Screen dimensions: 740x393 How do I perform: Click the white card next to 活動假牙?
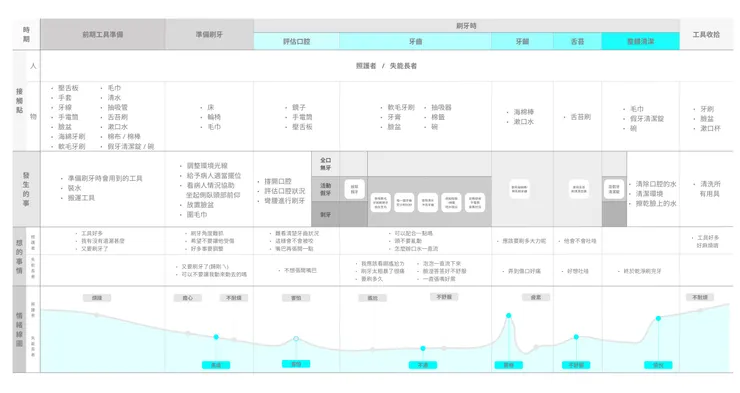(x=354, y=189)
